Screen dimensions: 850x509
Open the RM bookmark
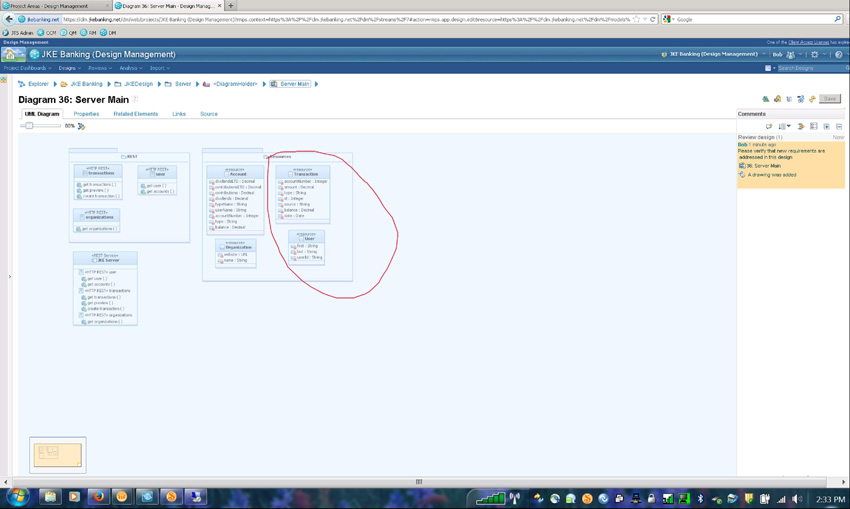[88, 33]
